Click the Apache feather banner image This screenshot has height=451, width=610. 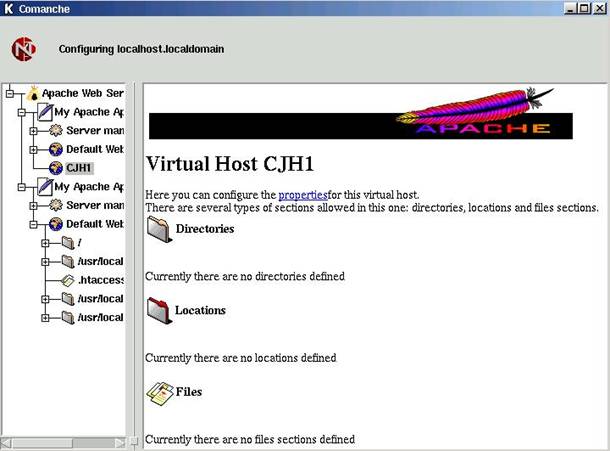361,114
